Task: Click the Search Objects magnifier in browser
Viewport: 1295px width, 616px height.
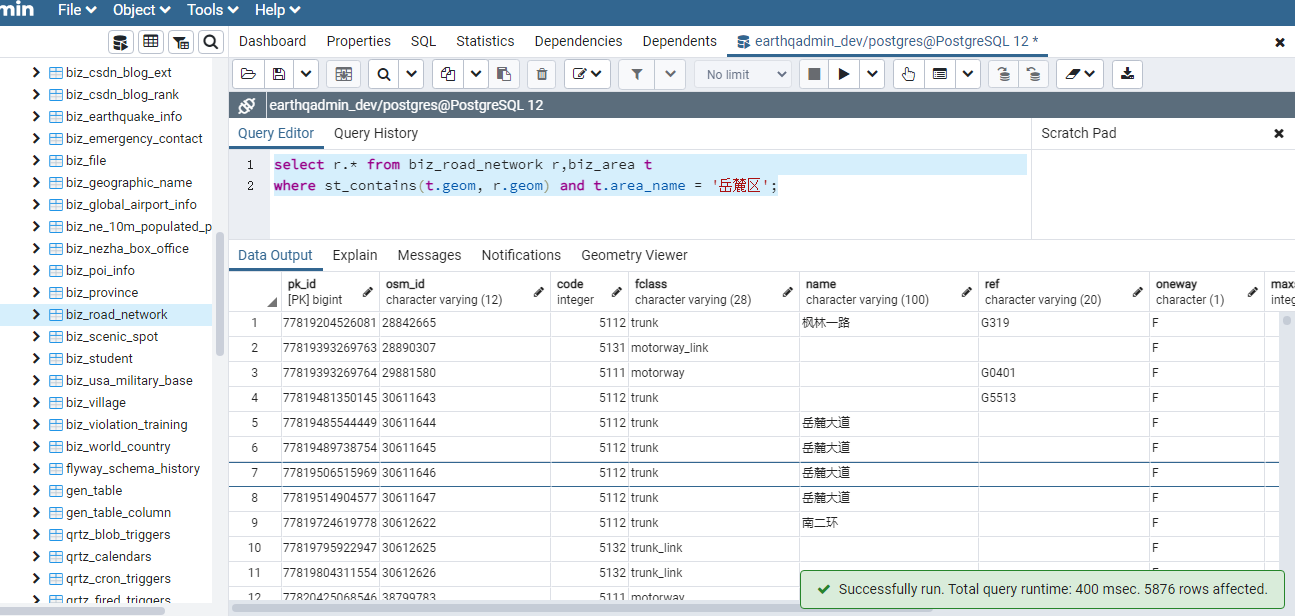Action: click(210, 42)
